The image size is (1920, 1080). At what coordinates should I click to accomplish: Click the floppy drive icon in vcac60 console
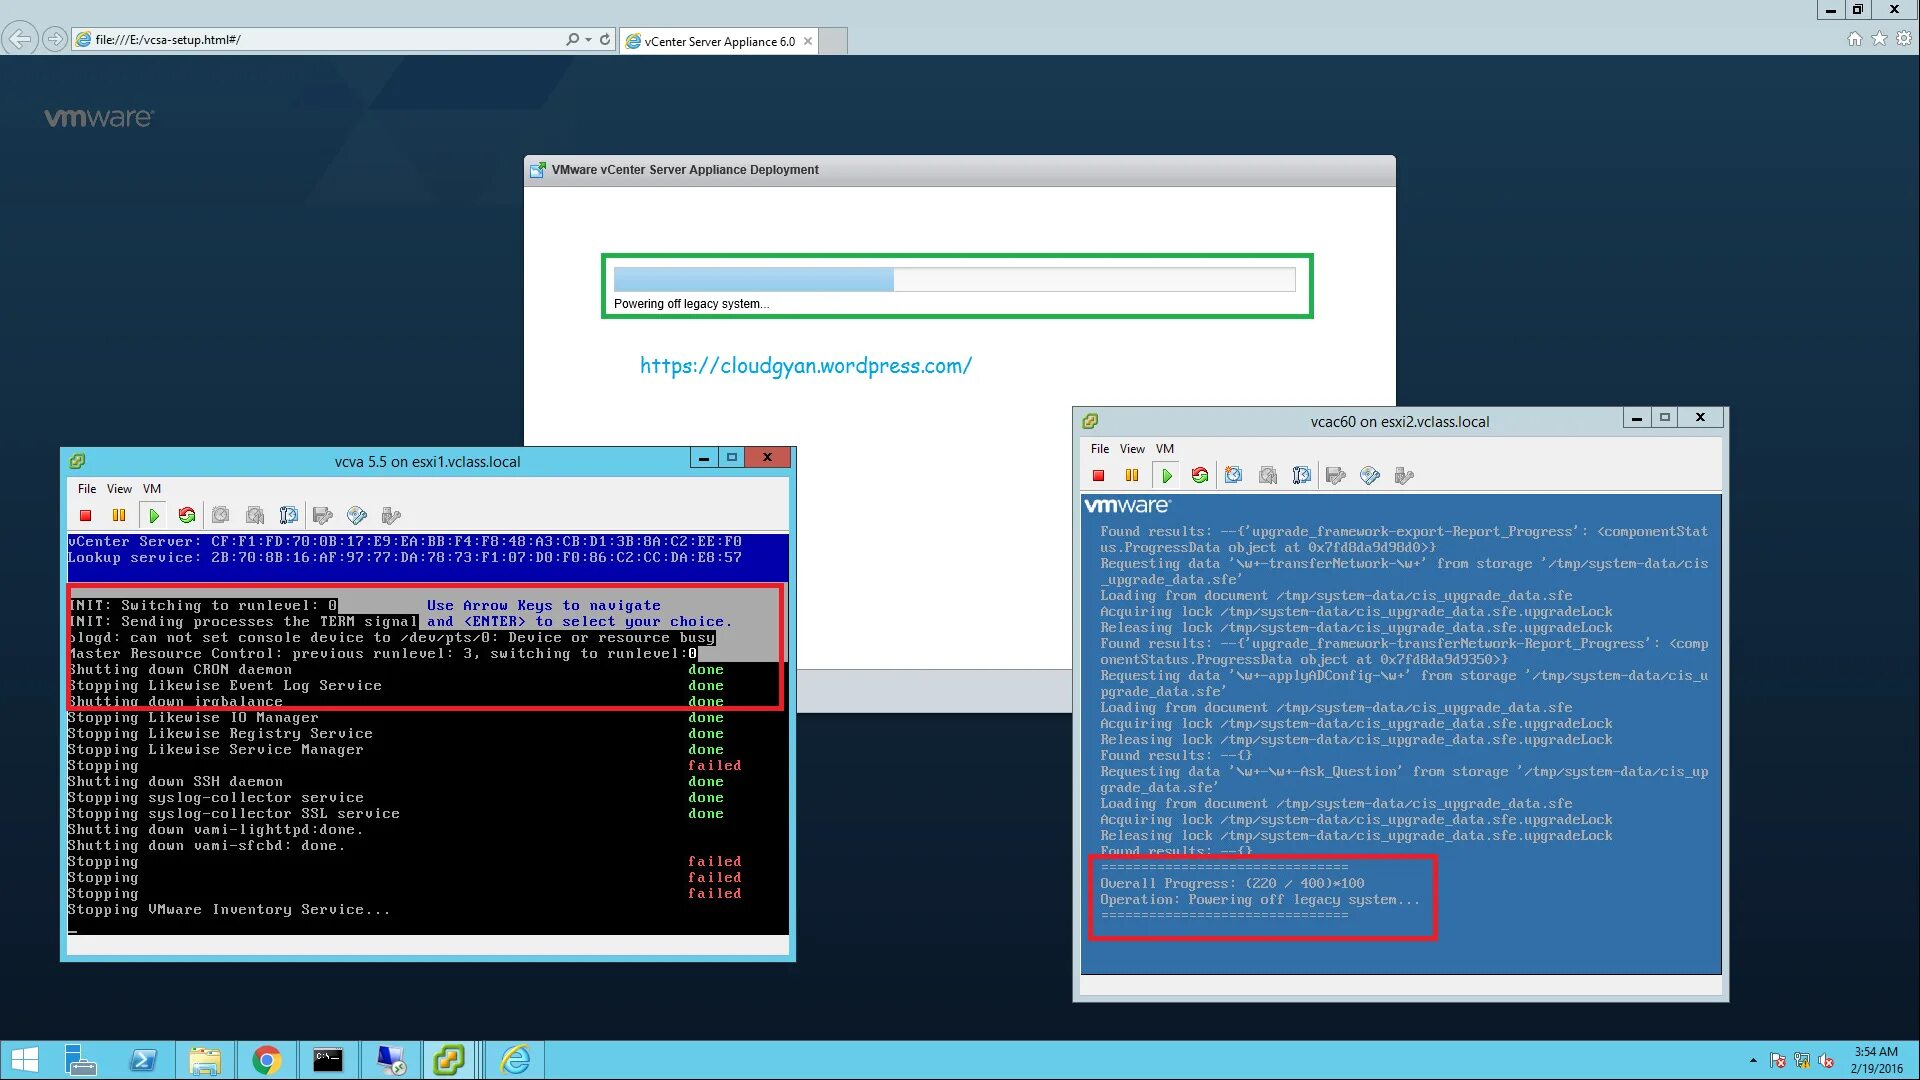pyautogui.click(x=1336, y=476)
